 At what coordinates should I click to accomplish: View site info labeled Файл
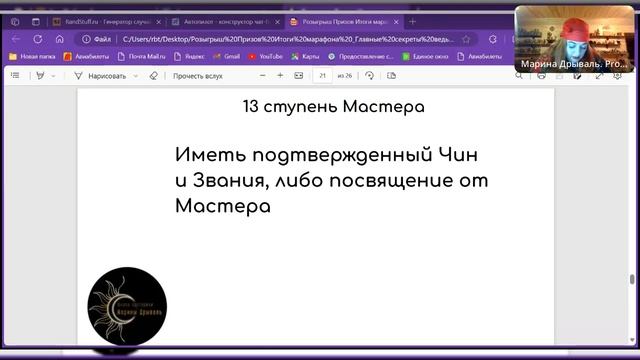96,39
